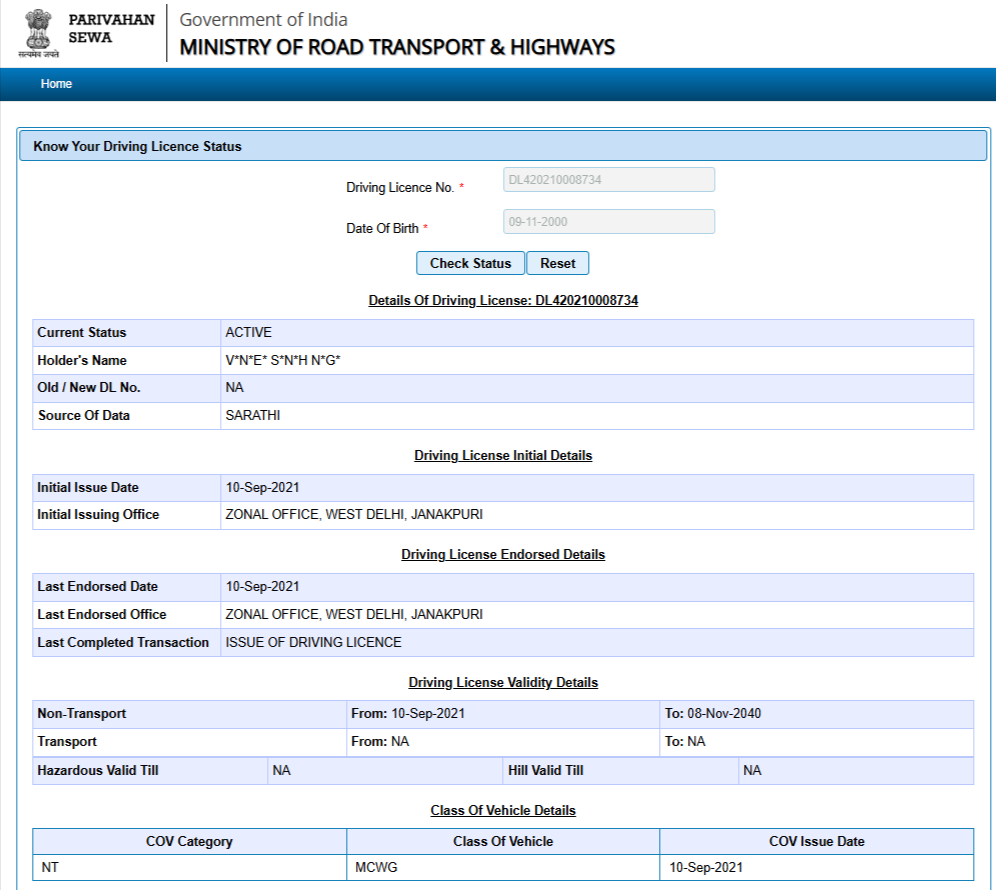
Task: Click the COV Category column header
Action: click(189, 842)
